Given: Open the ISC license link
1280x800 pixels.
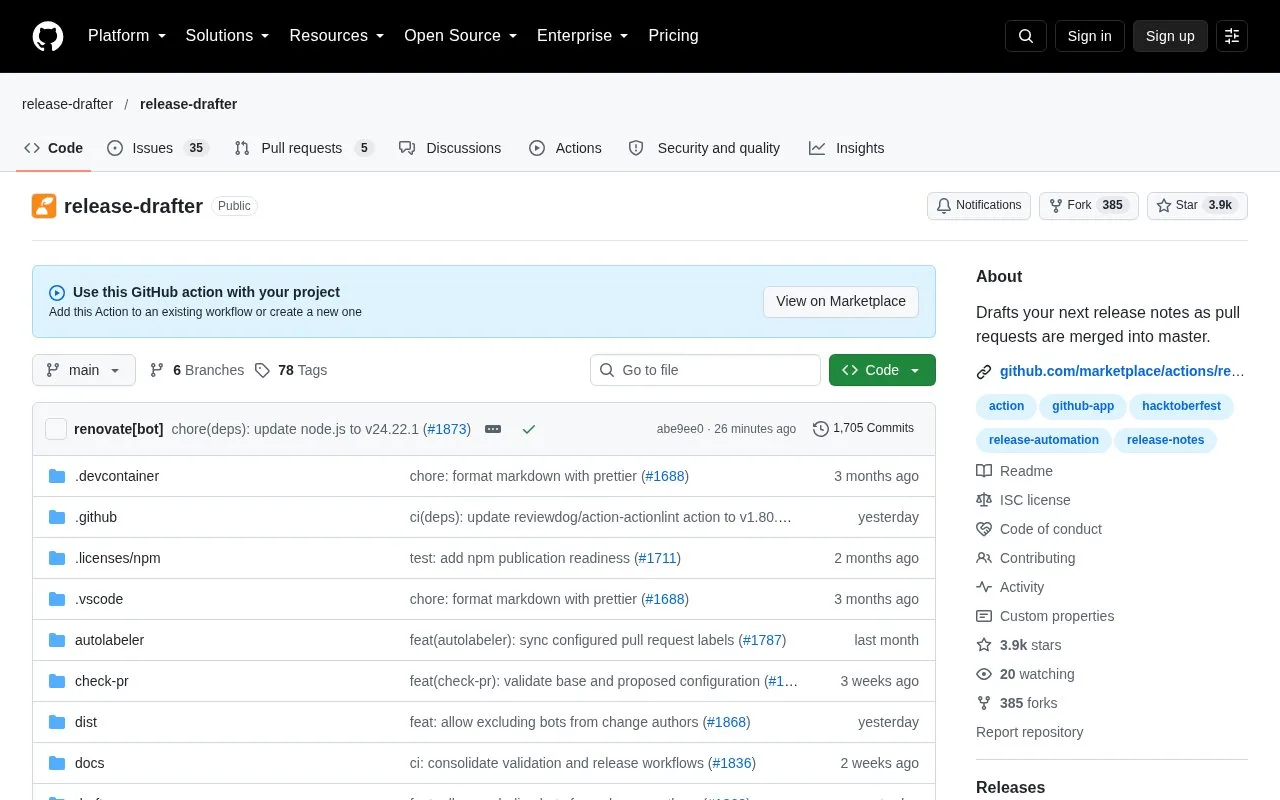Looking at the screenshot, I should point(1023,500).
